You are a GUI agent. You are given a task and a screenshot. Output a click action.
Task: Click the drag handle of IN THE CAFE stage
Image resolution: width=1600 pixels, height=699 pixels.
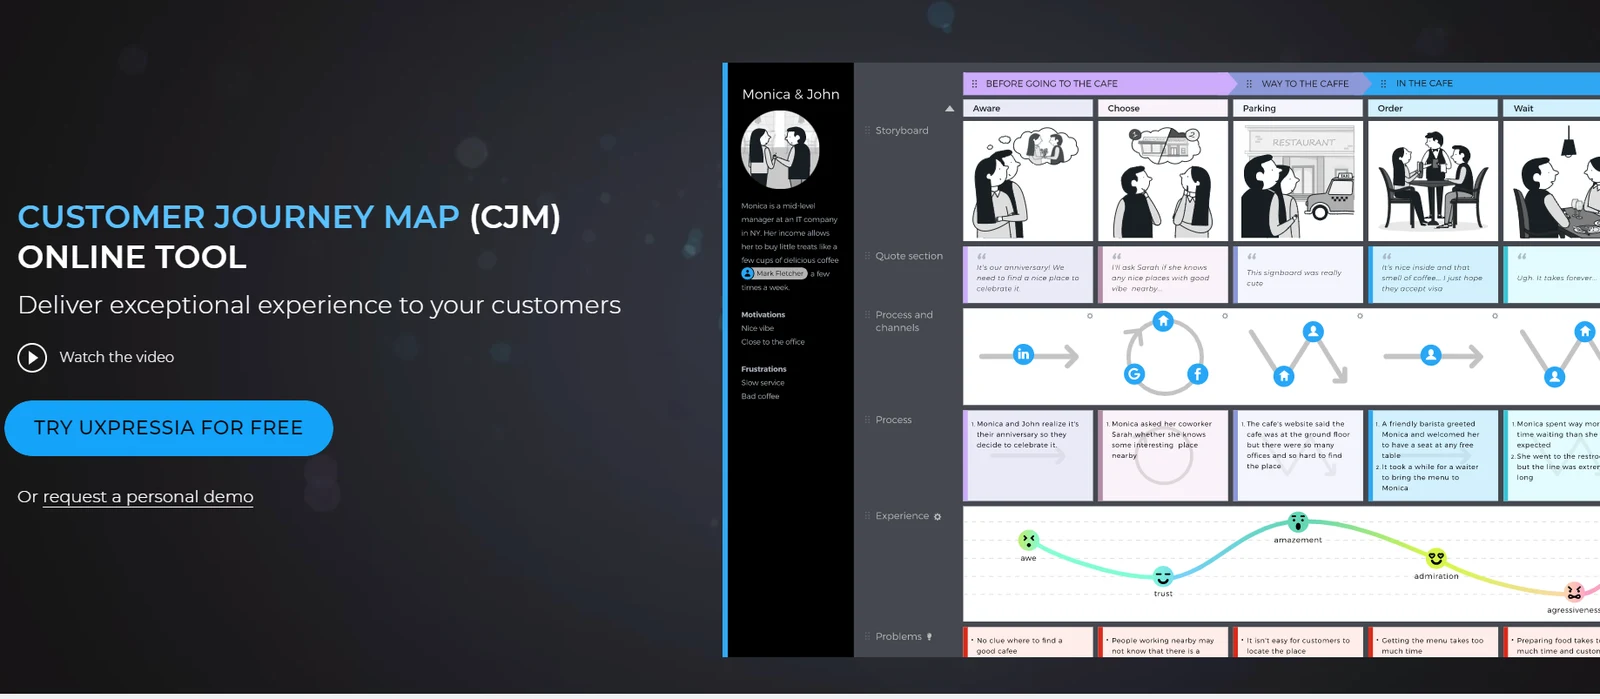click(1384, 84)
